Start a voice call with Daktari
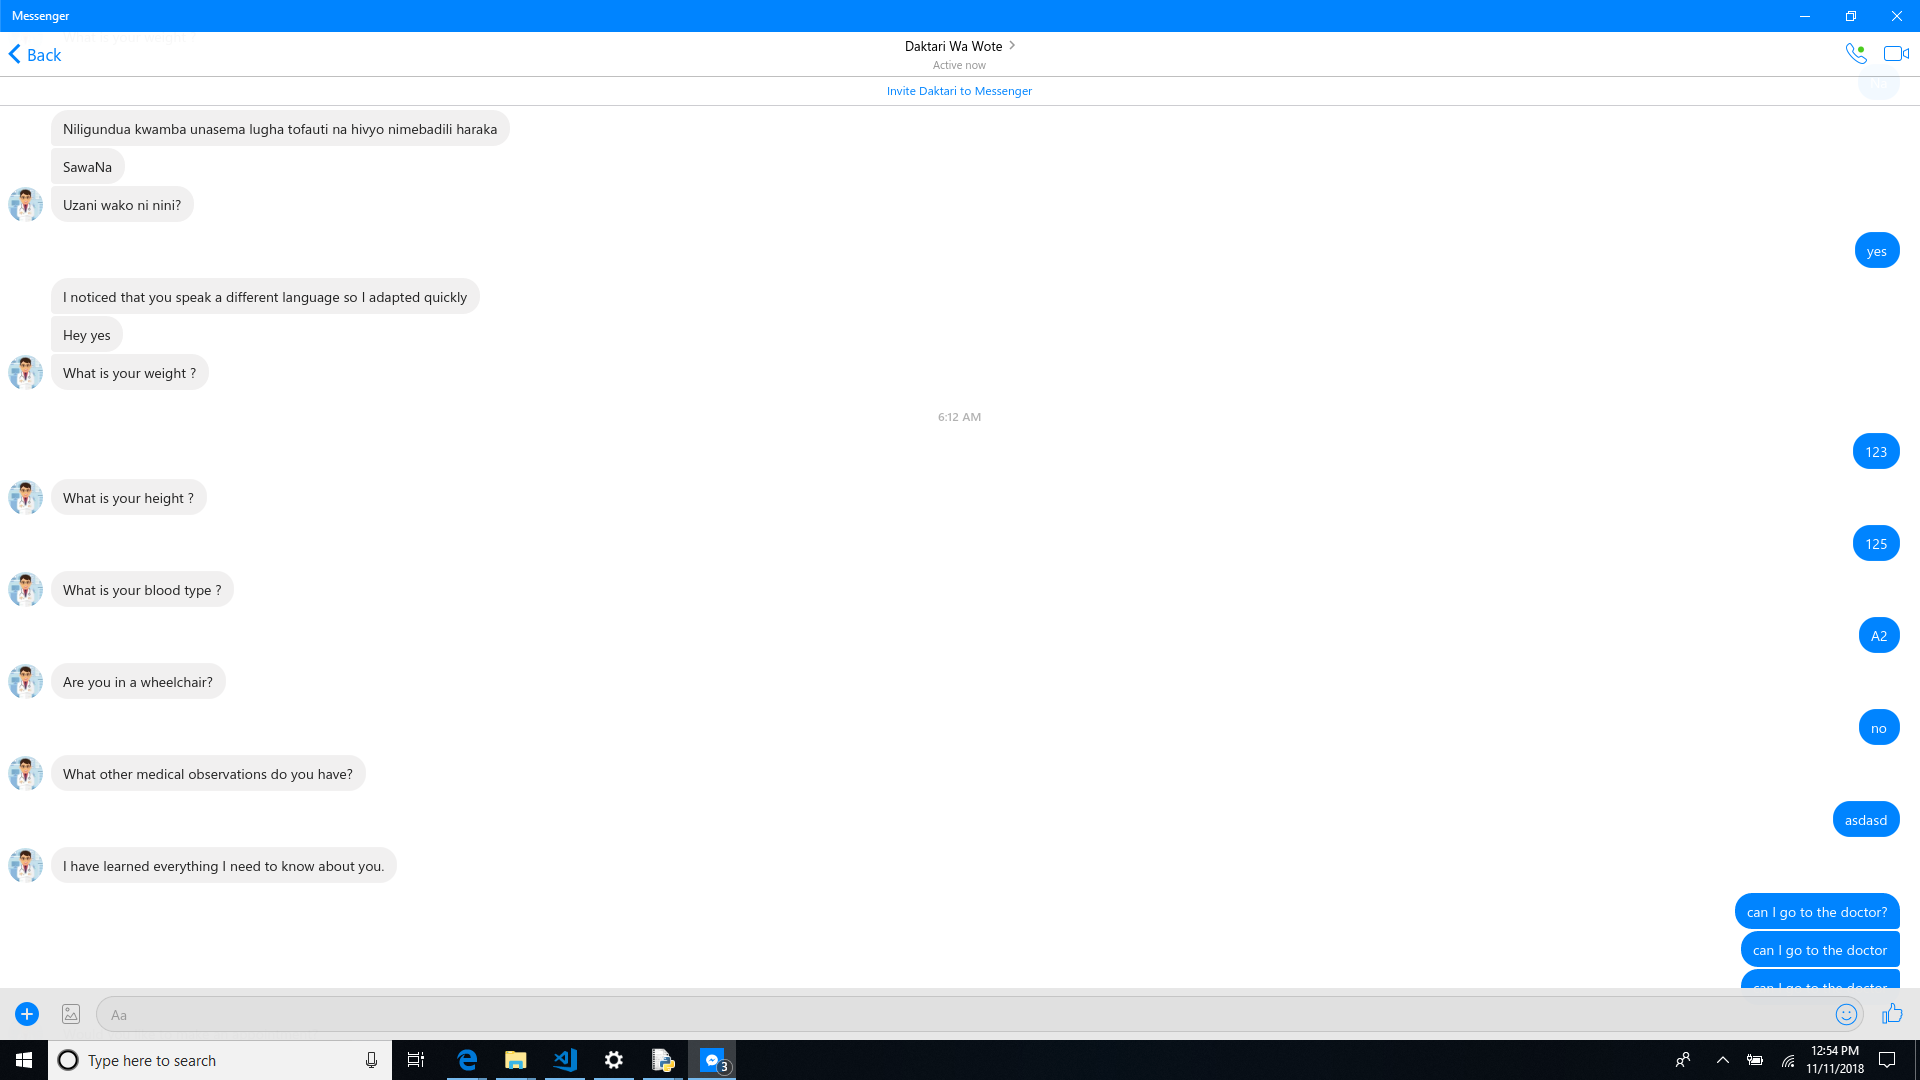 tap(1856, 54)
